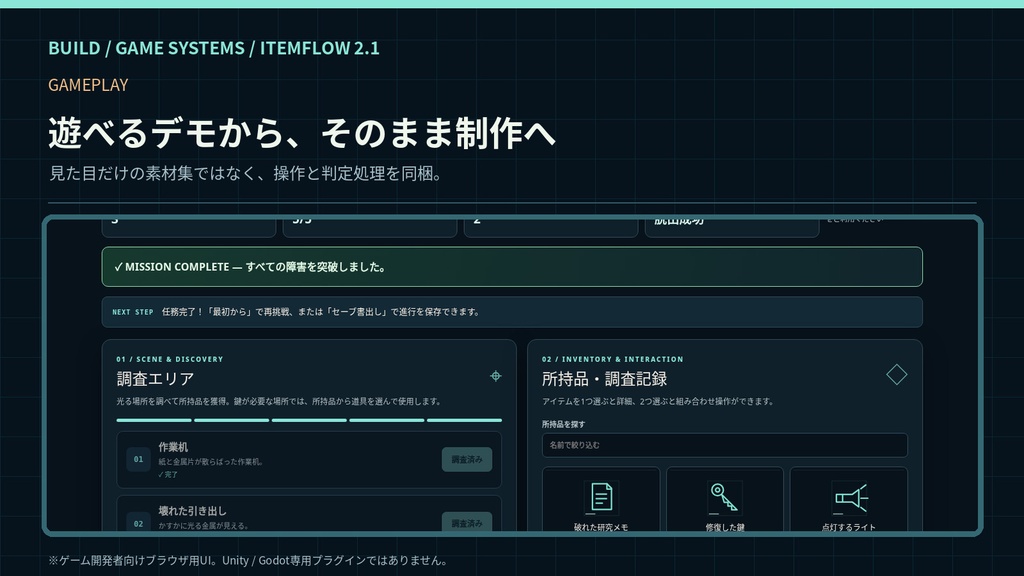Click the 02 number badge of 壊れた引き出し

pos(138,523)
